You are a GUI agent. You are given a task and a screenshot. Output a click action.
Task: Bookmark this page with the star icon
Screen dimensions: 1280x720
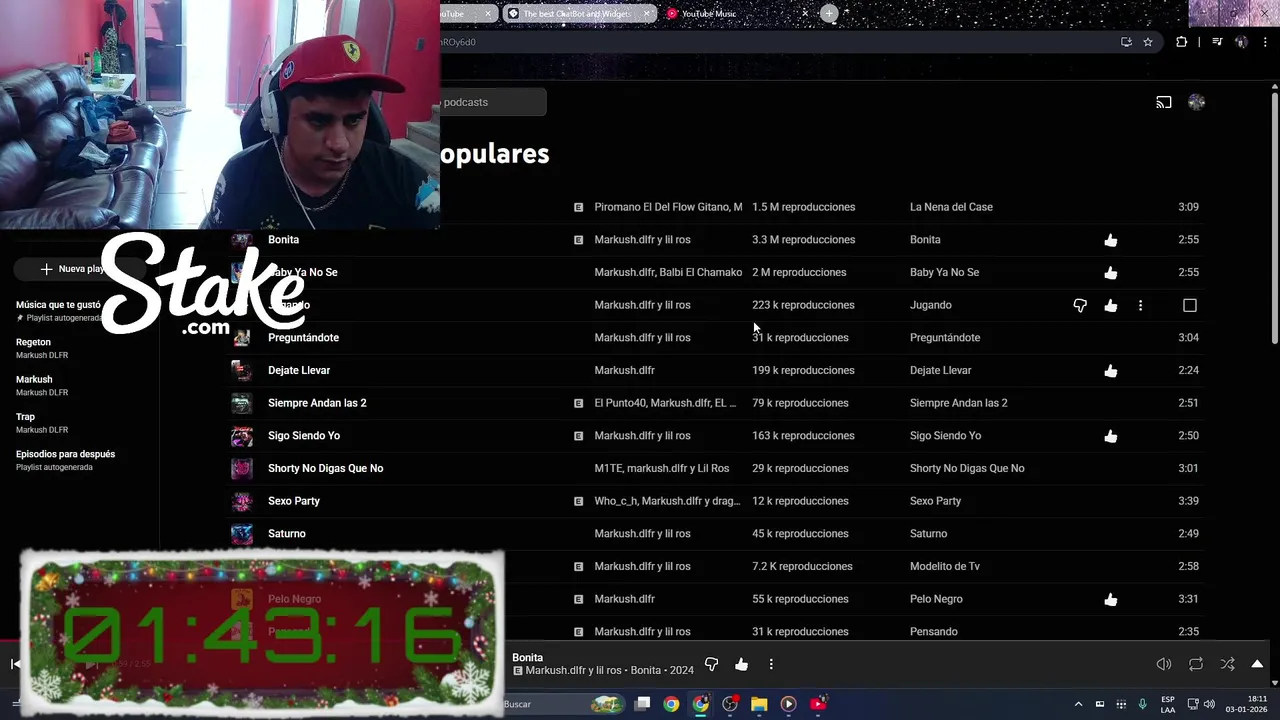click(1148, 42)
